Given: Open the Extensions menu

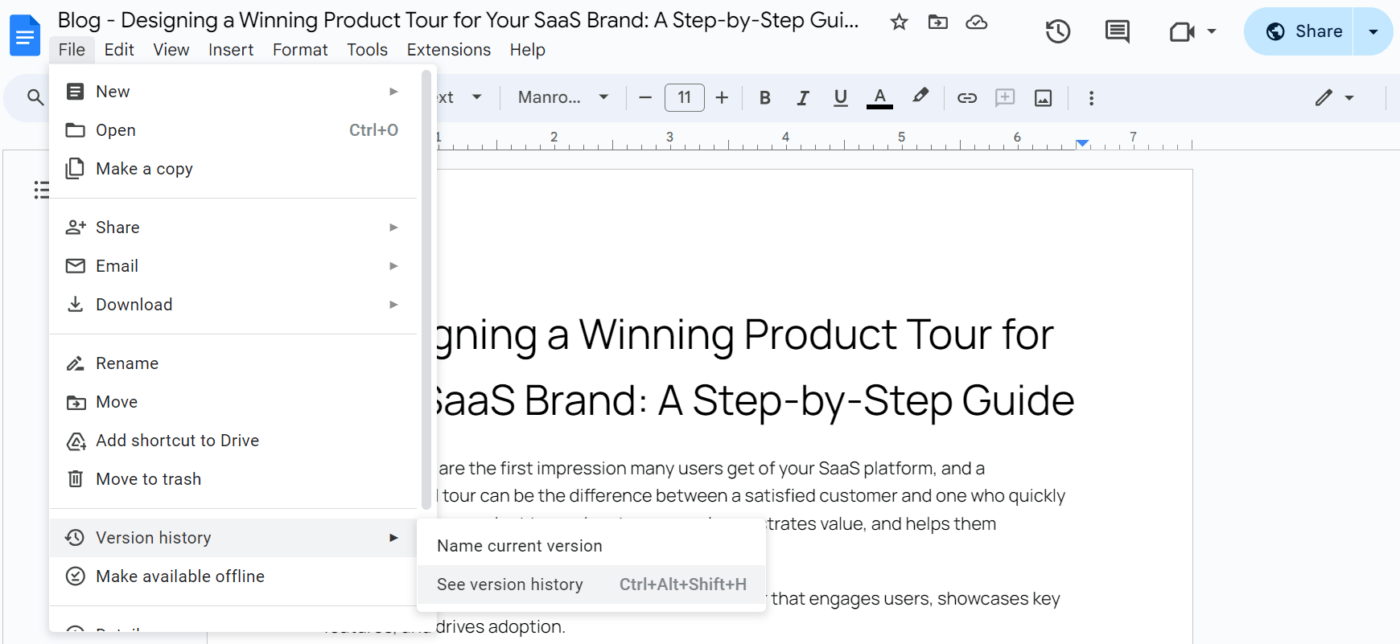Looking at the screenshot, I should coord(448,49).
